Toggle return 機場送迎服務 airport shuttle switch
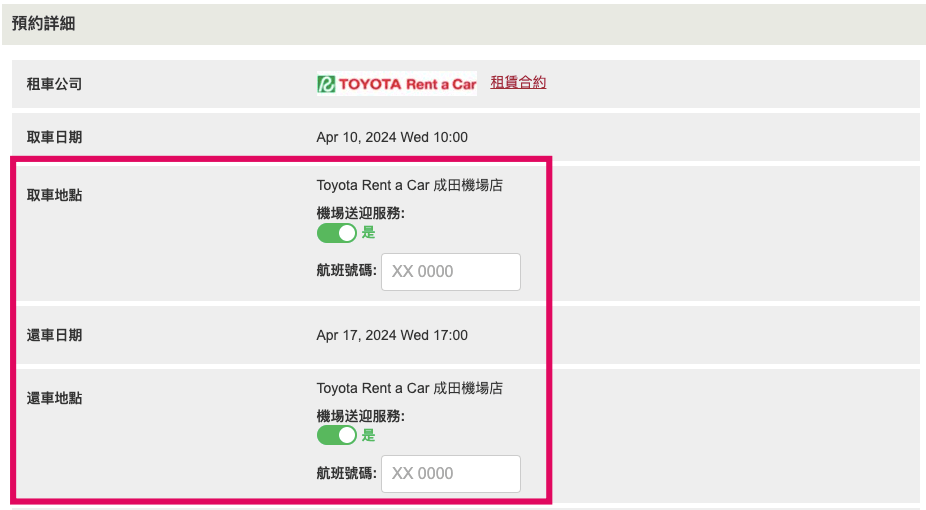This screenshot has height=510, width=926. coord(337,436)
